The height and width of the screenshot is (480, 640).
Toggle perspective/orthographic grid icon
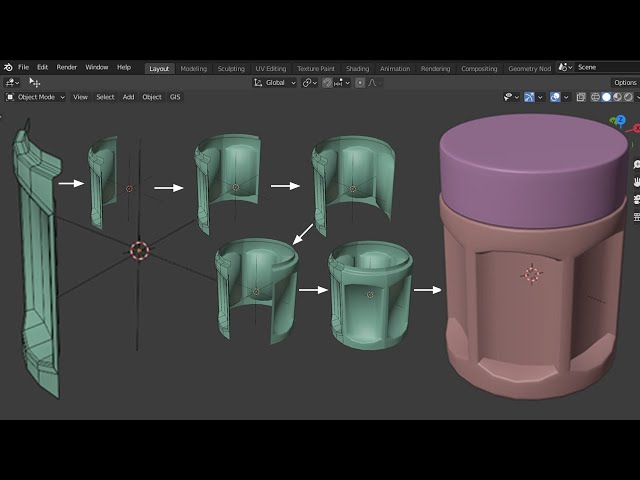[x=636, y=217]
